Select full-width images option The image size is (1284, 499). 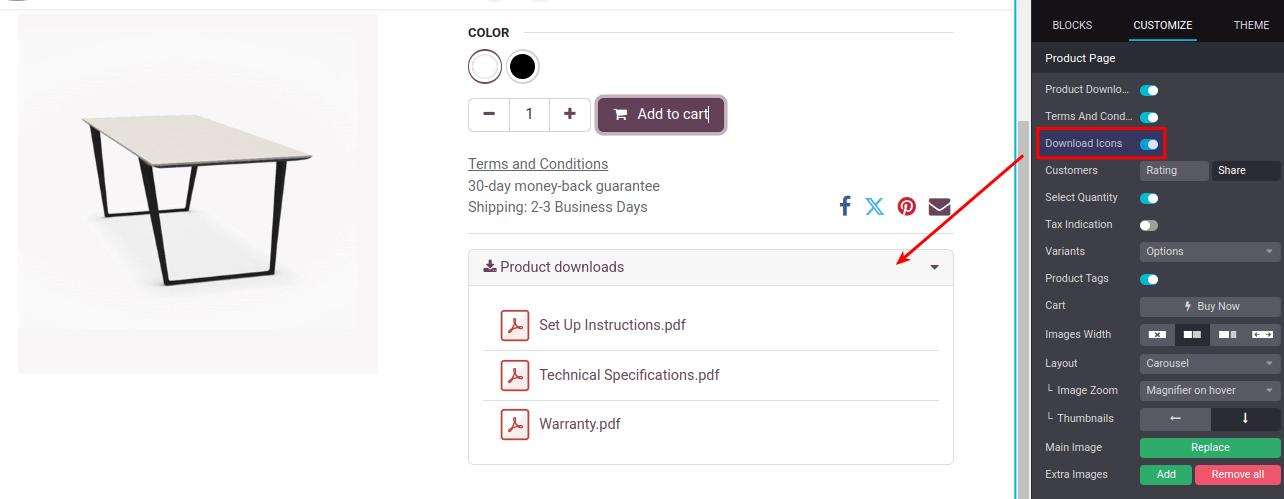pyautogui.click(x=1262, y=334)
